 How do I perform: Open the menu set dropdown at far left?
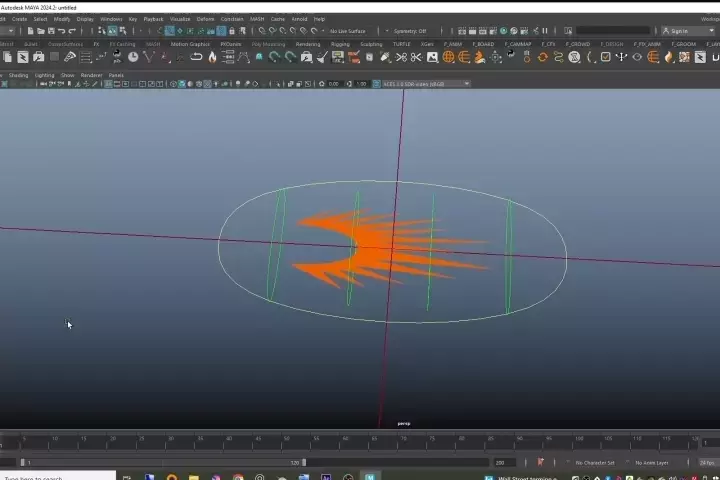(7, 31)
